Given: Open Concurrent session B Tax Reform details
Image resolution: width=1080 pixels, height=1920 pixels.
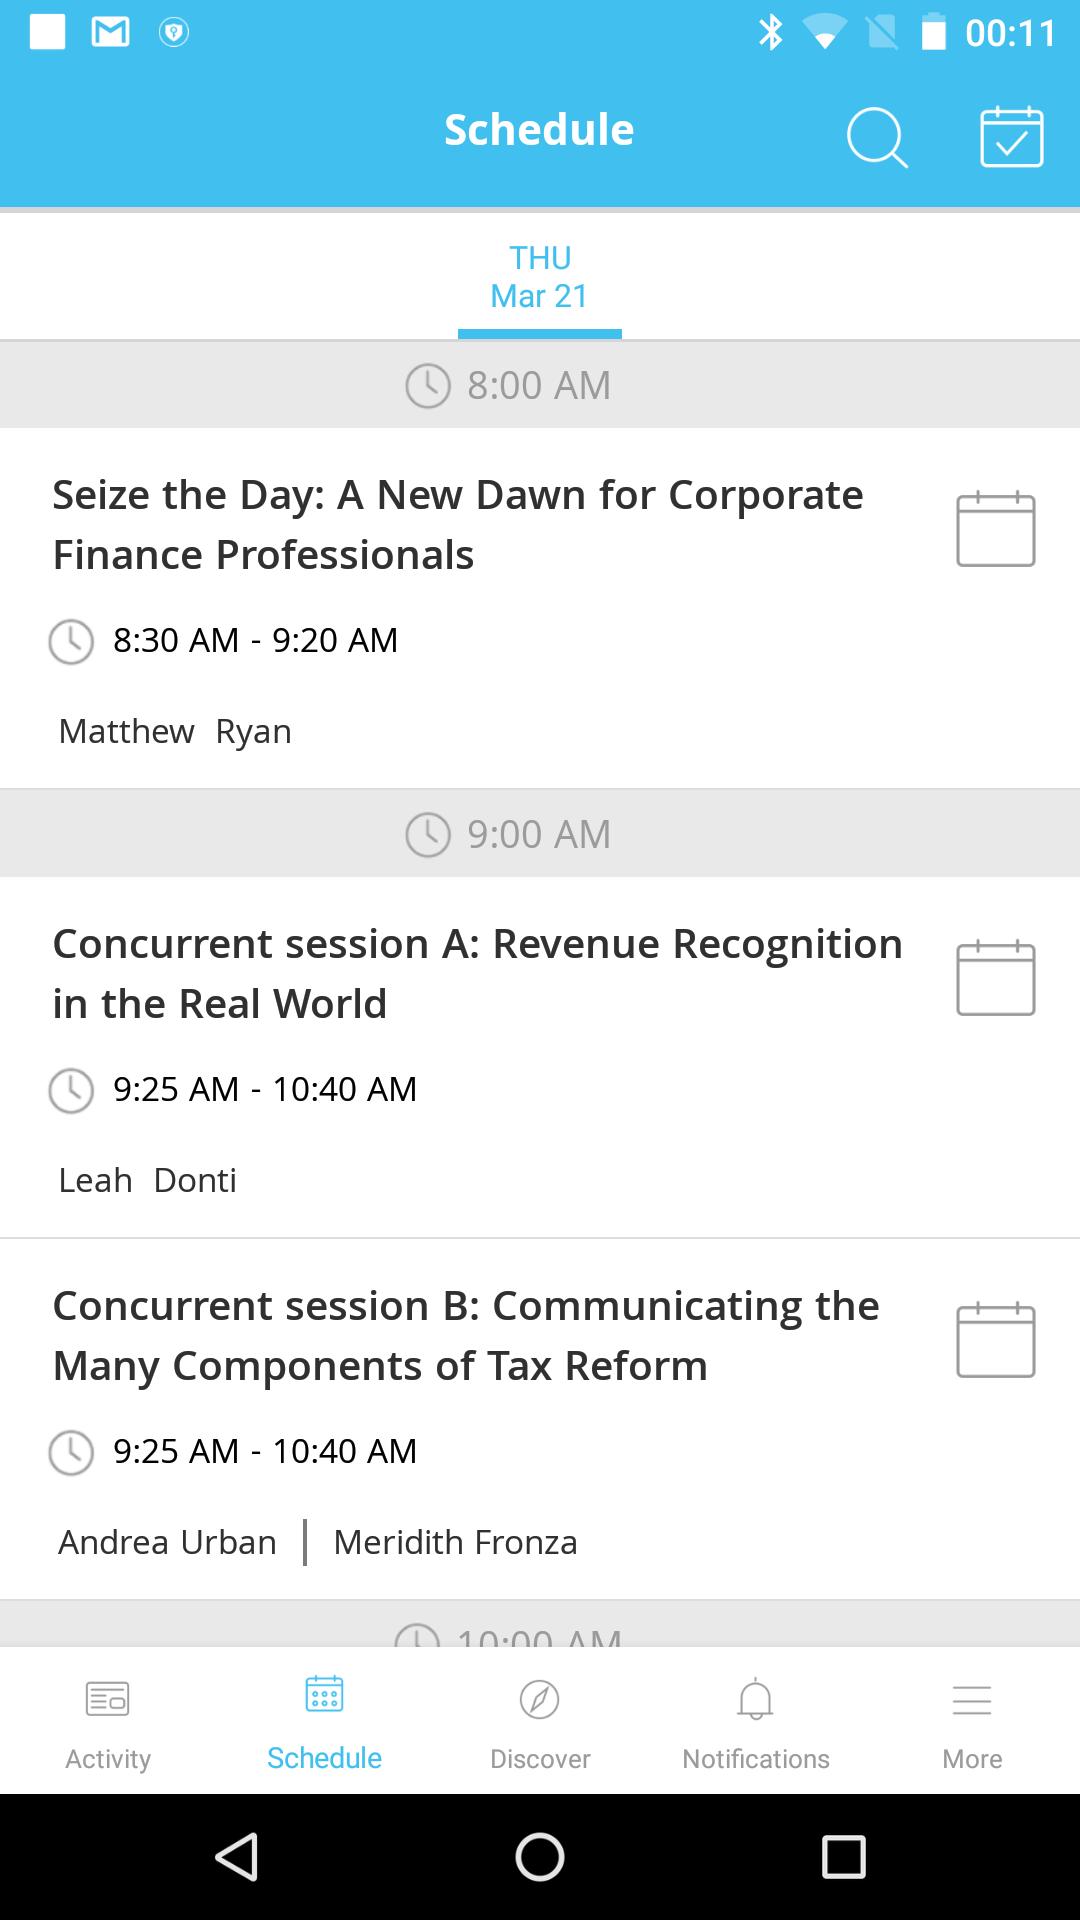Looking at the screenshot, I should coord(466,1336).
